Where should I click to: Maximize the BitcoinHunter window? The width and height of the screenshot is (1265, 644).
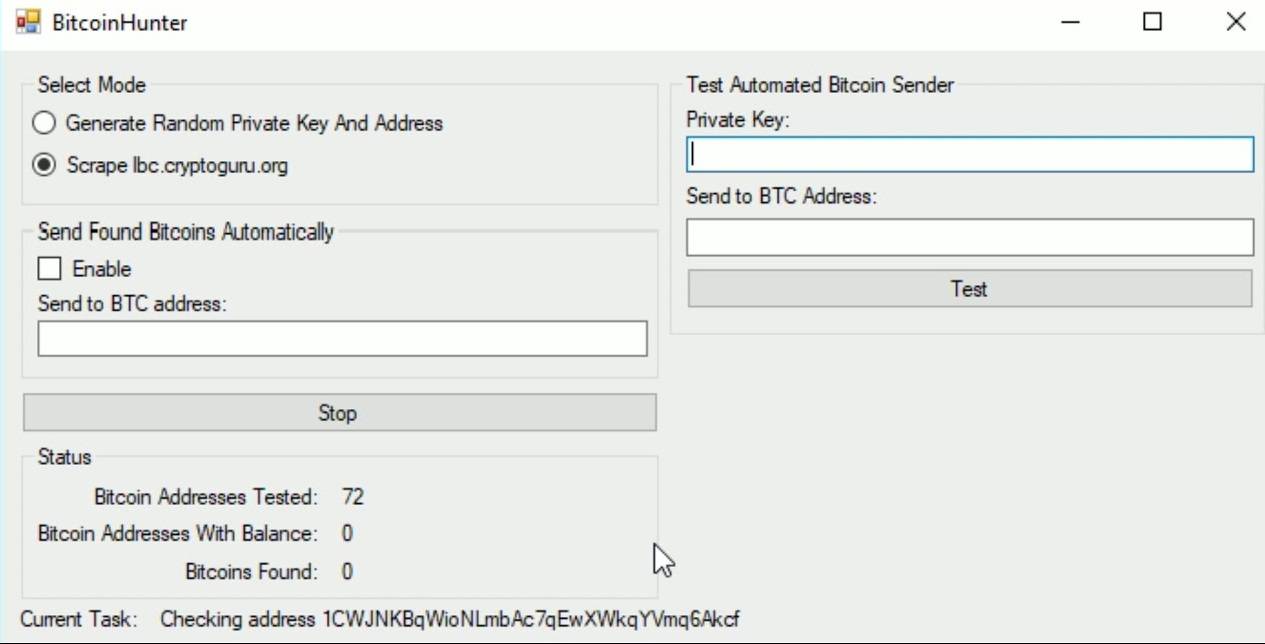pos(1152,22)
